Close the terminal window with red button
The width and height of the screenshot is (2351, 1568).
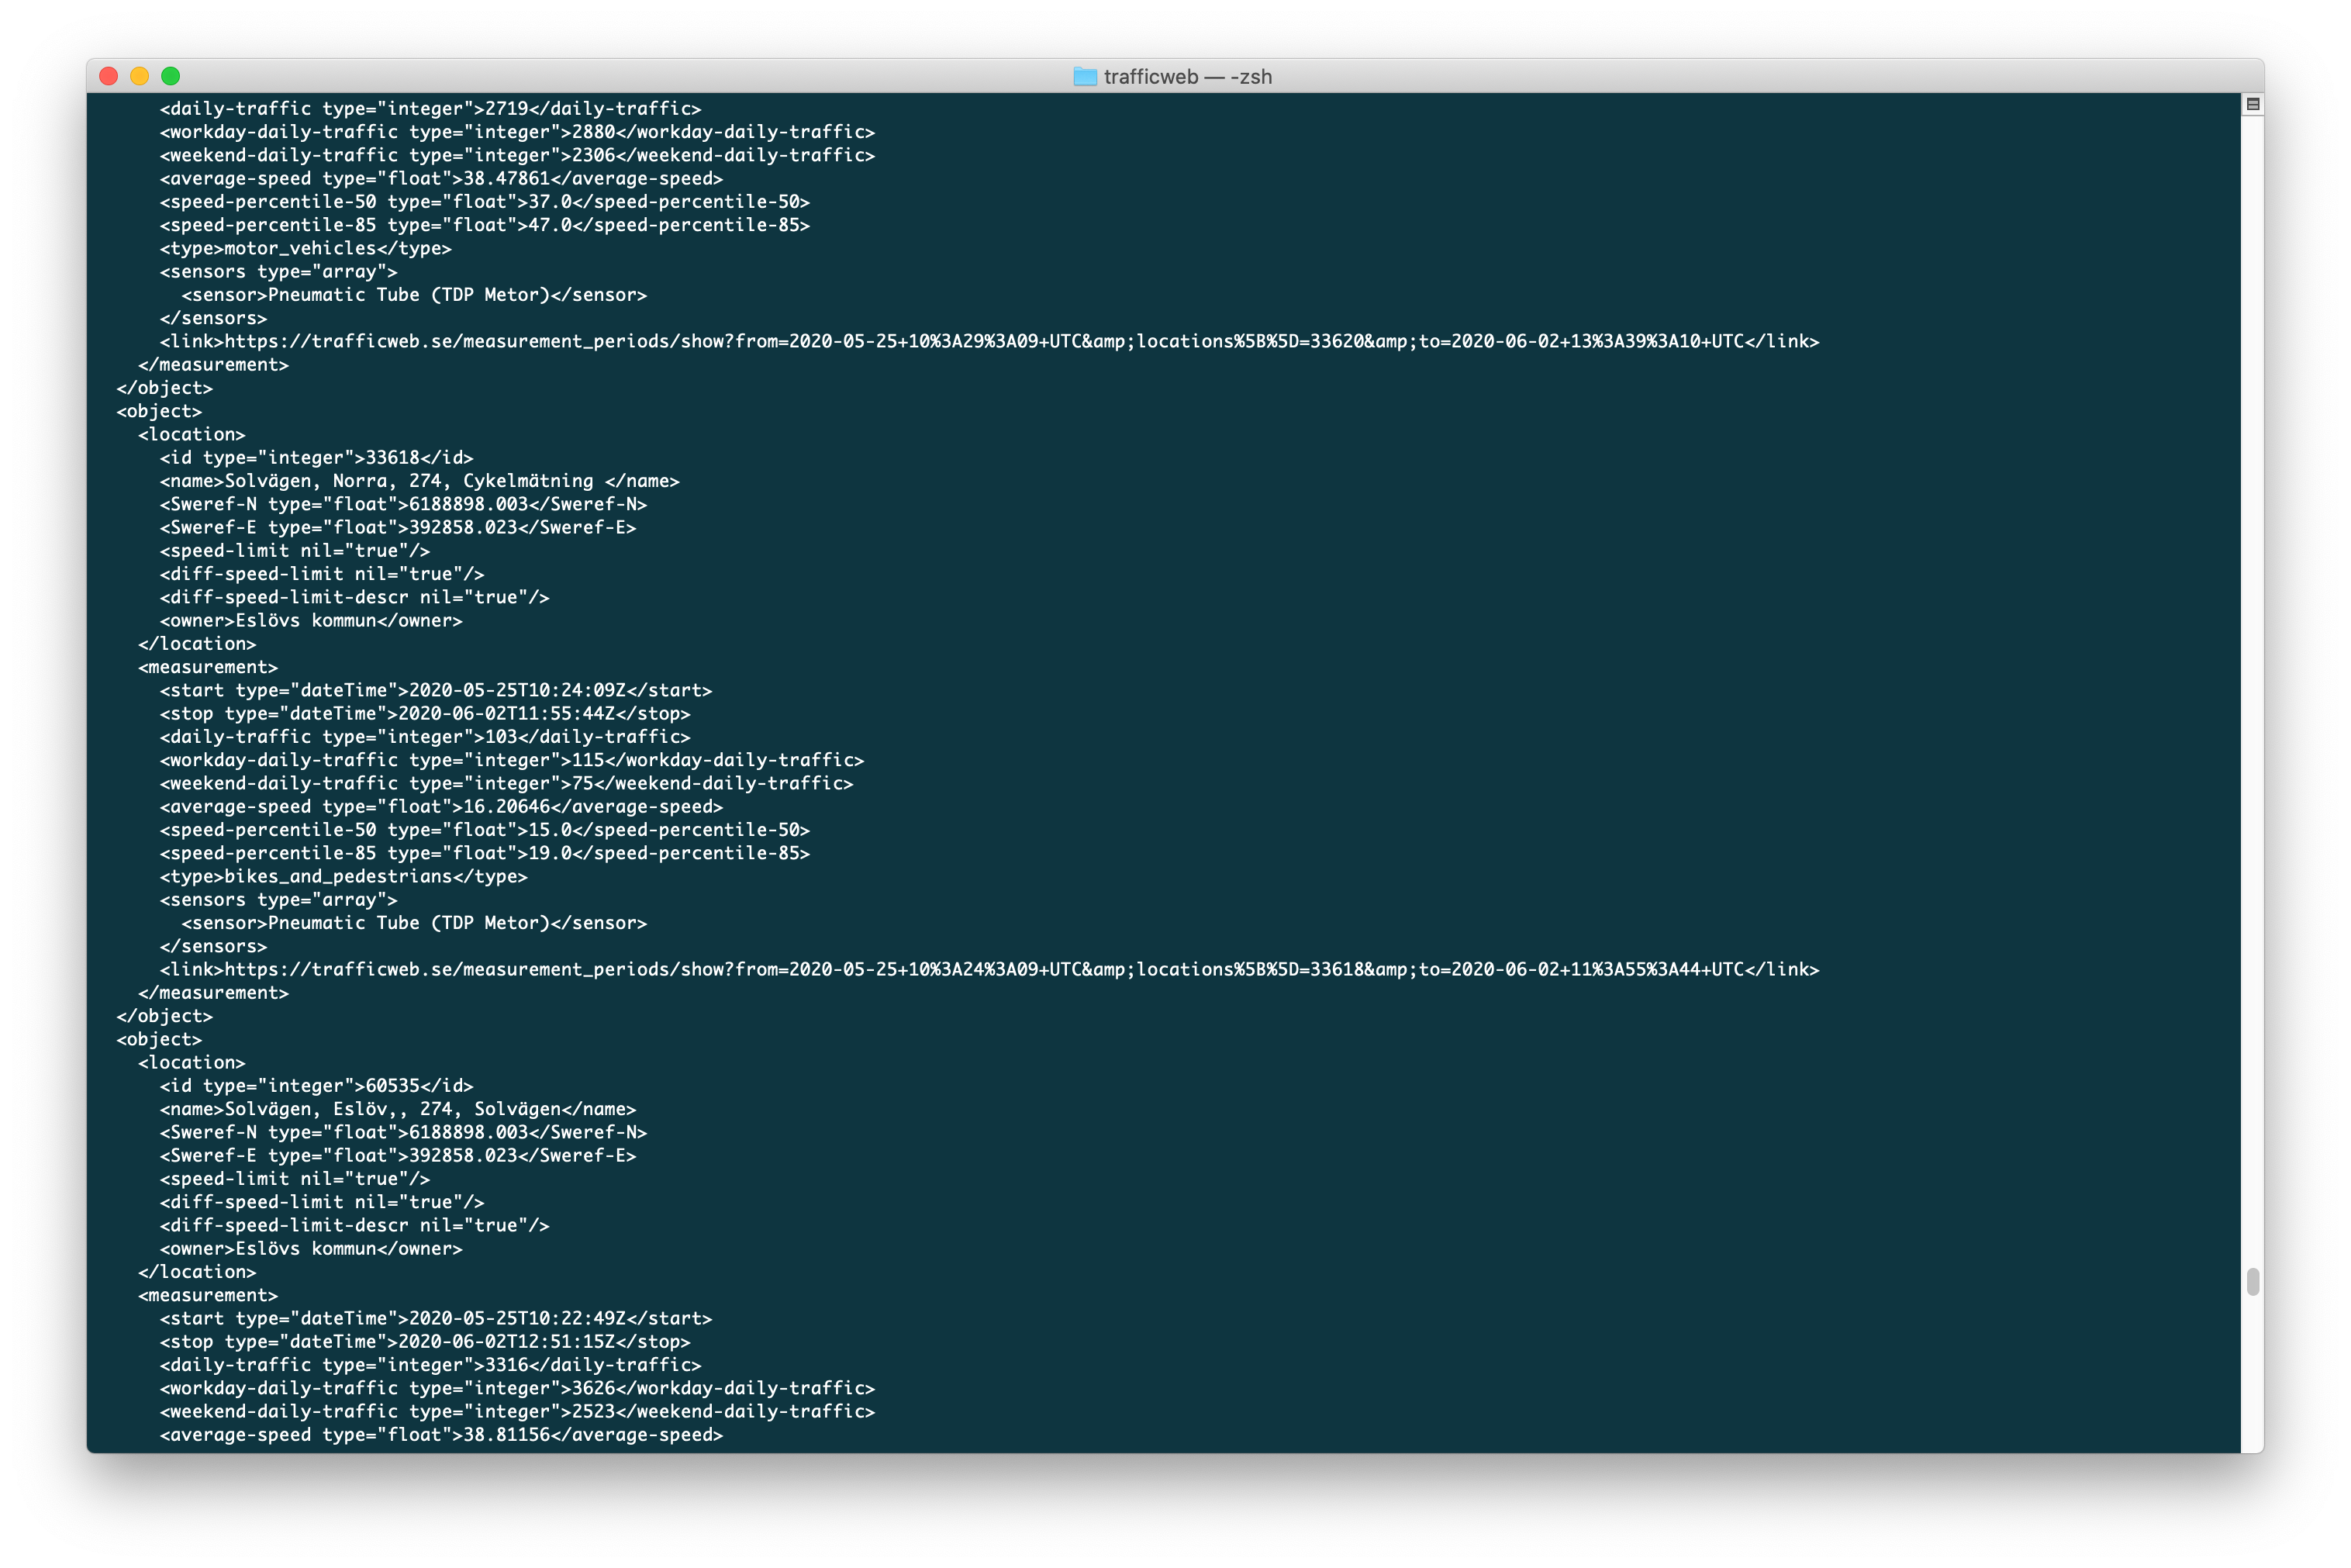(109, 76)
